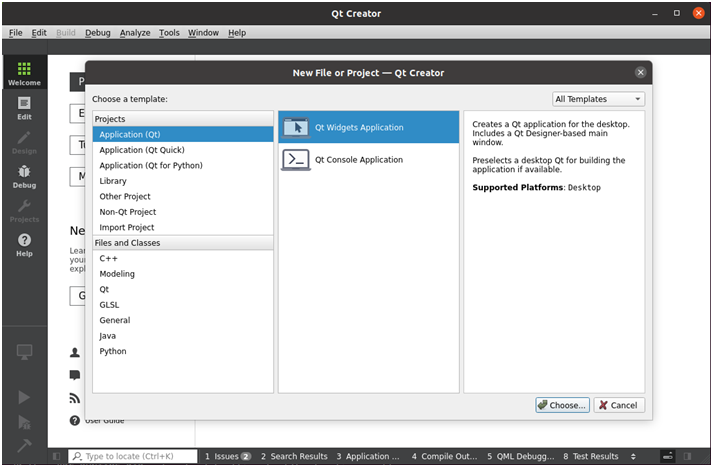
Task: Click the Build hammer icon
Action: 24,446
